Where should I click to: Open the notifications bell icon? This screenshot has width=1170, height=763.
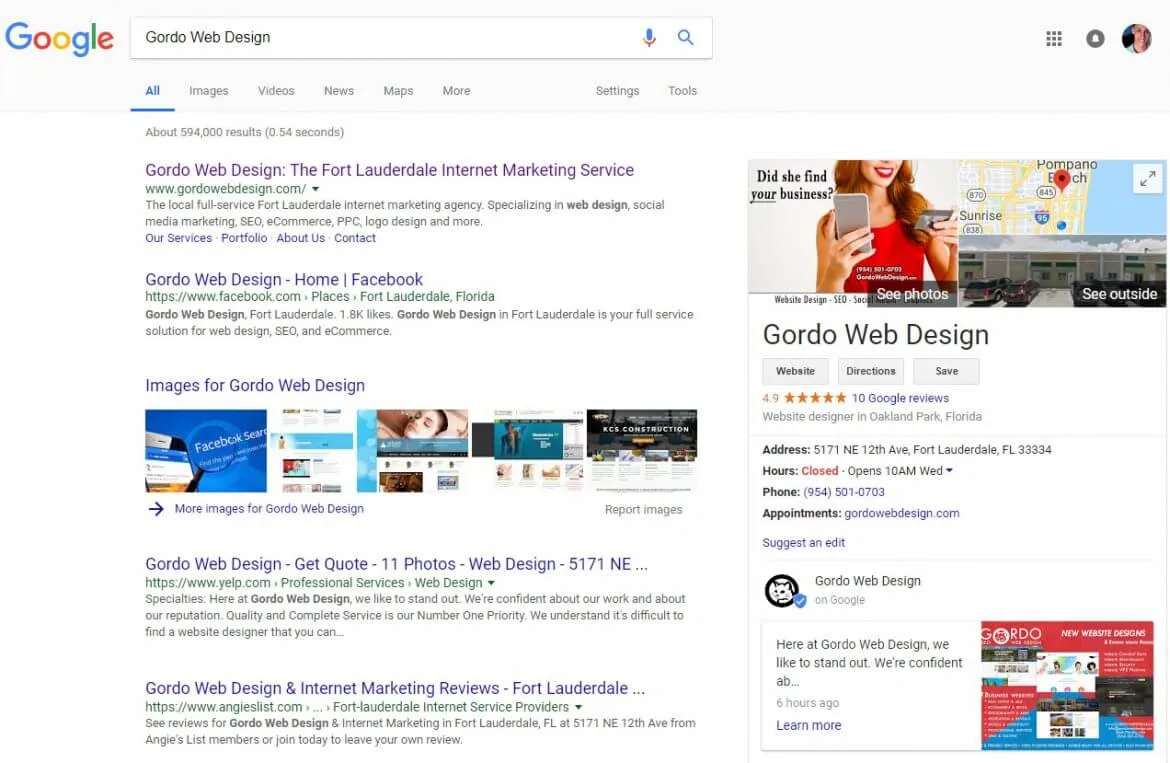click(x=1095, y=38)
